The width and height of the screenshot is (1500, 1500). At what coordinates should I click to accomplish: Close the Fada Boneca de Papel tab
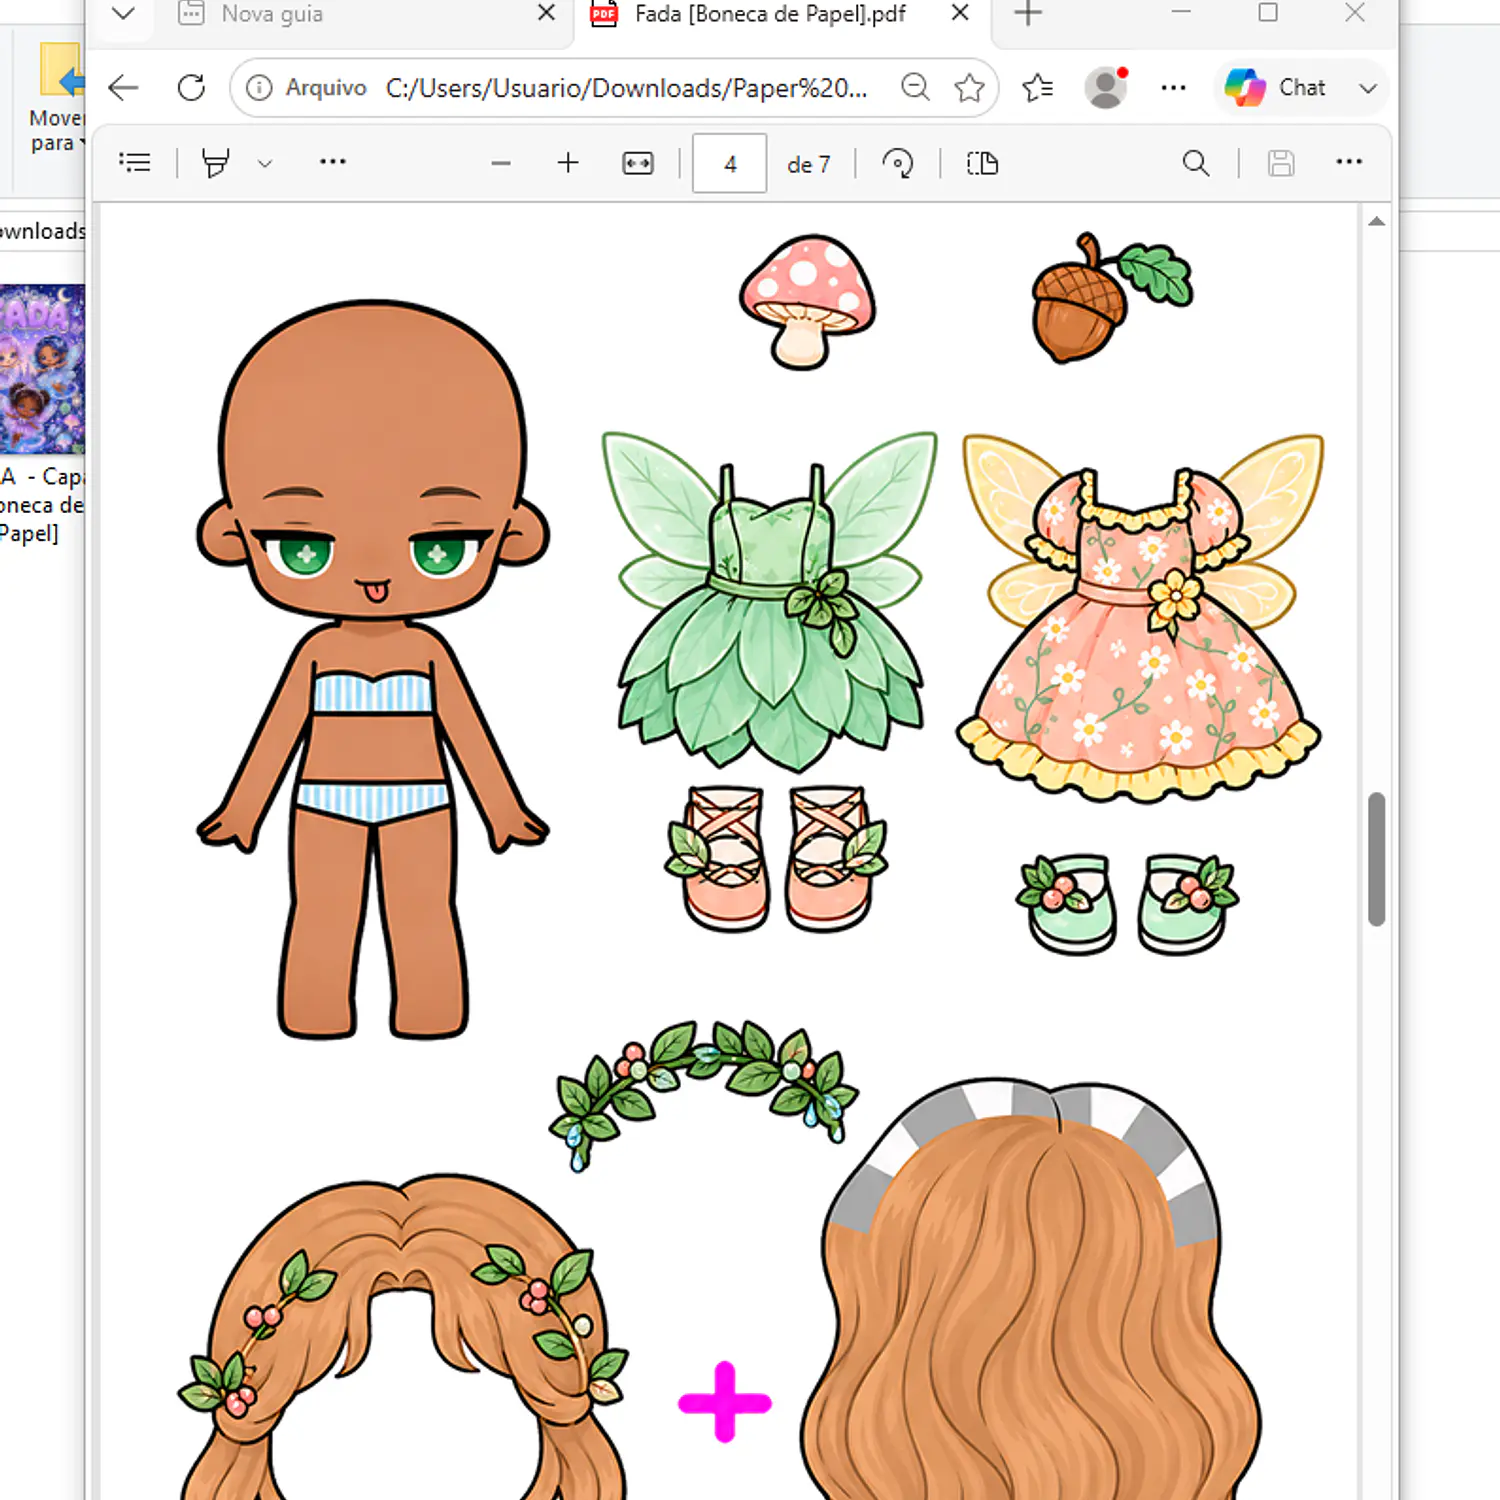point(959,13)
